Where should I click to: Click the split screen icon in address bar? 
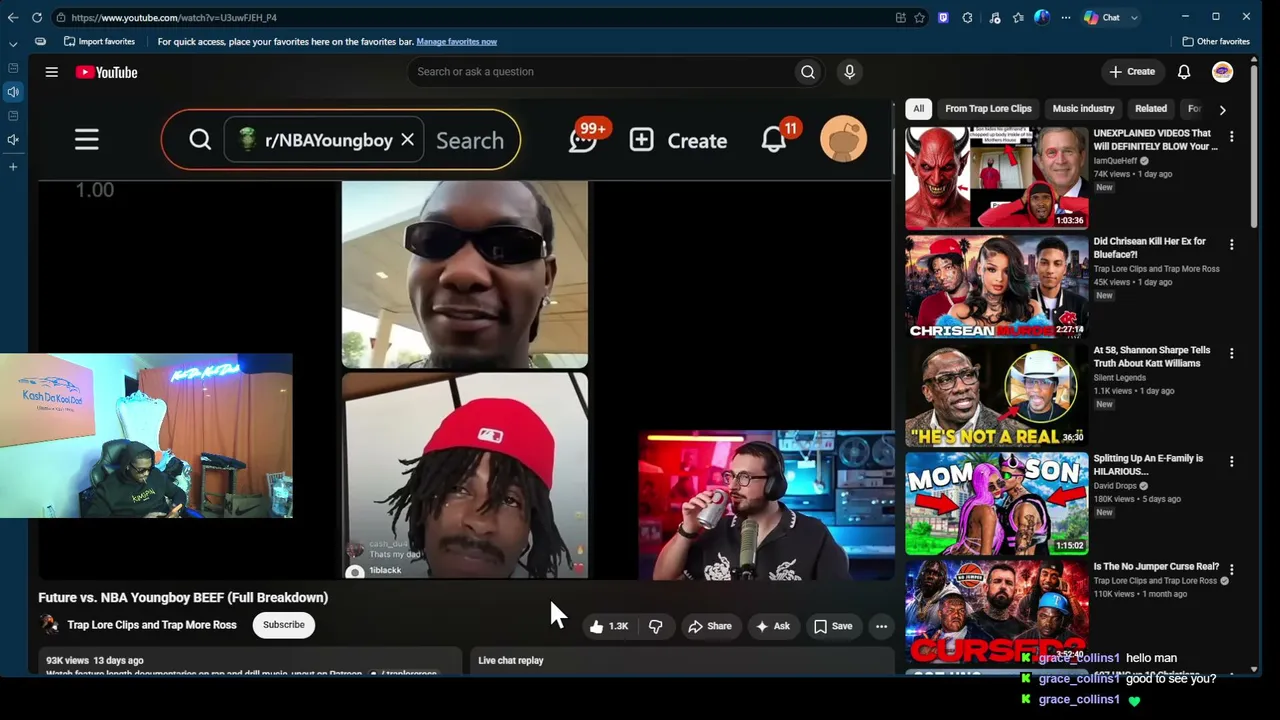tap(901, 17)
